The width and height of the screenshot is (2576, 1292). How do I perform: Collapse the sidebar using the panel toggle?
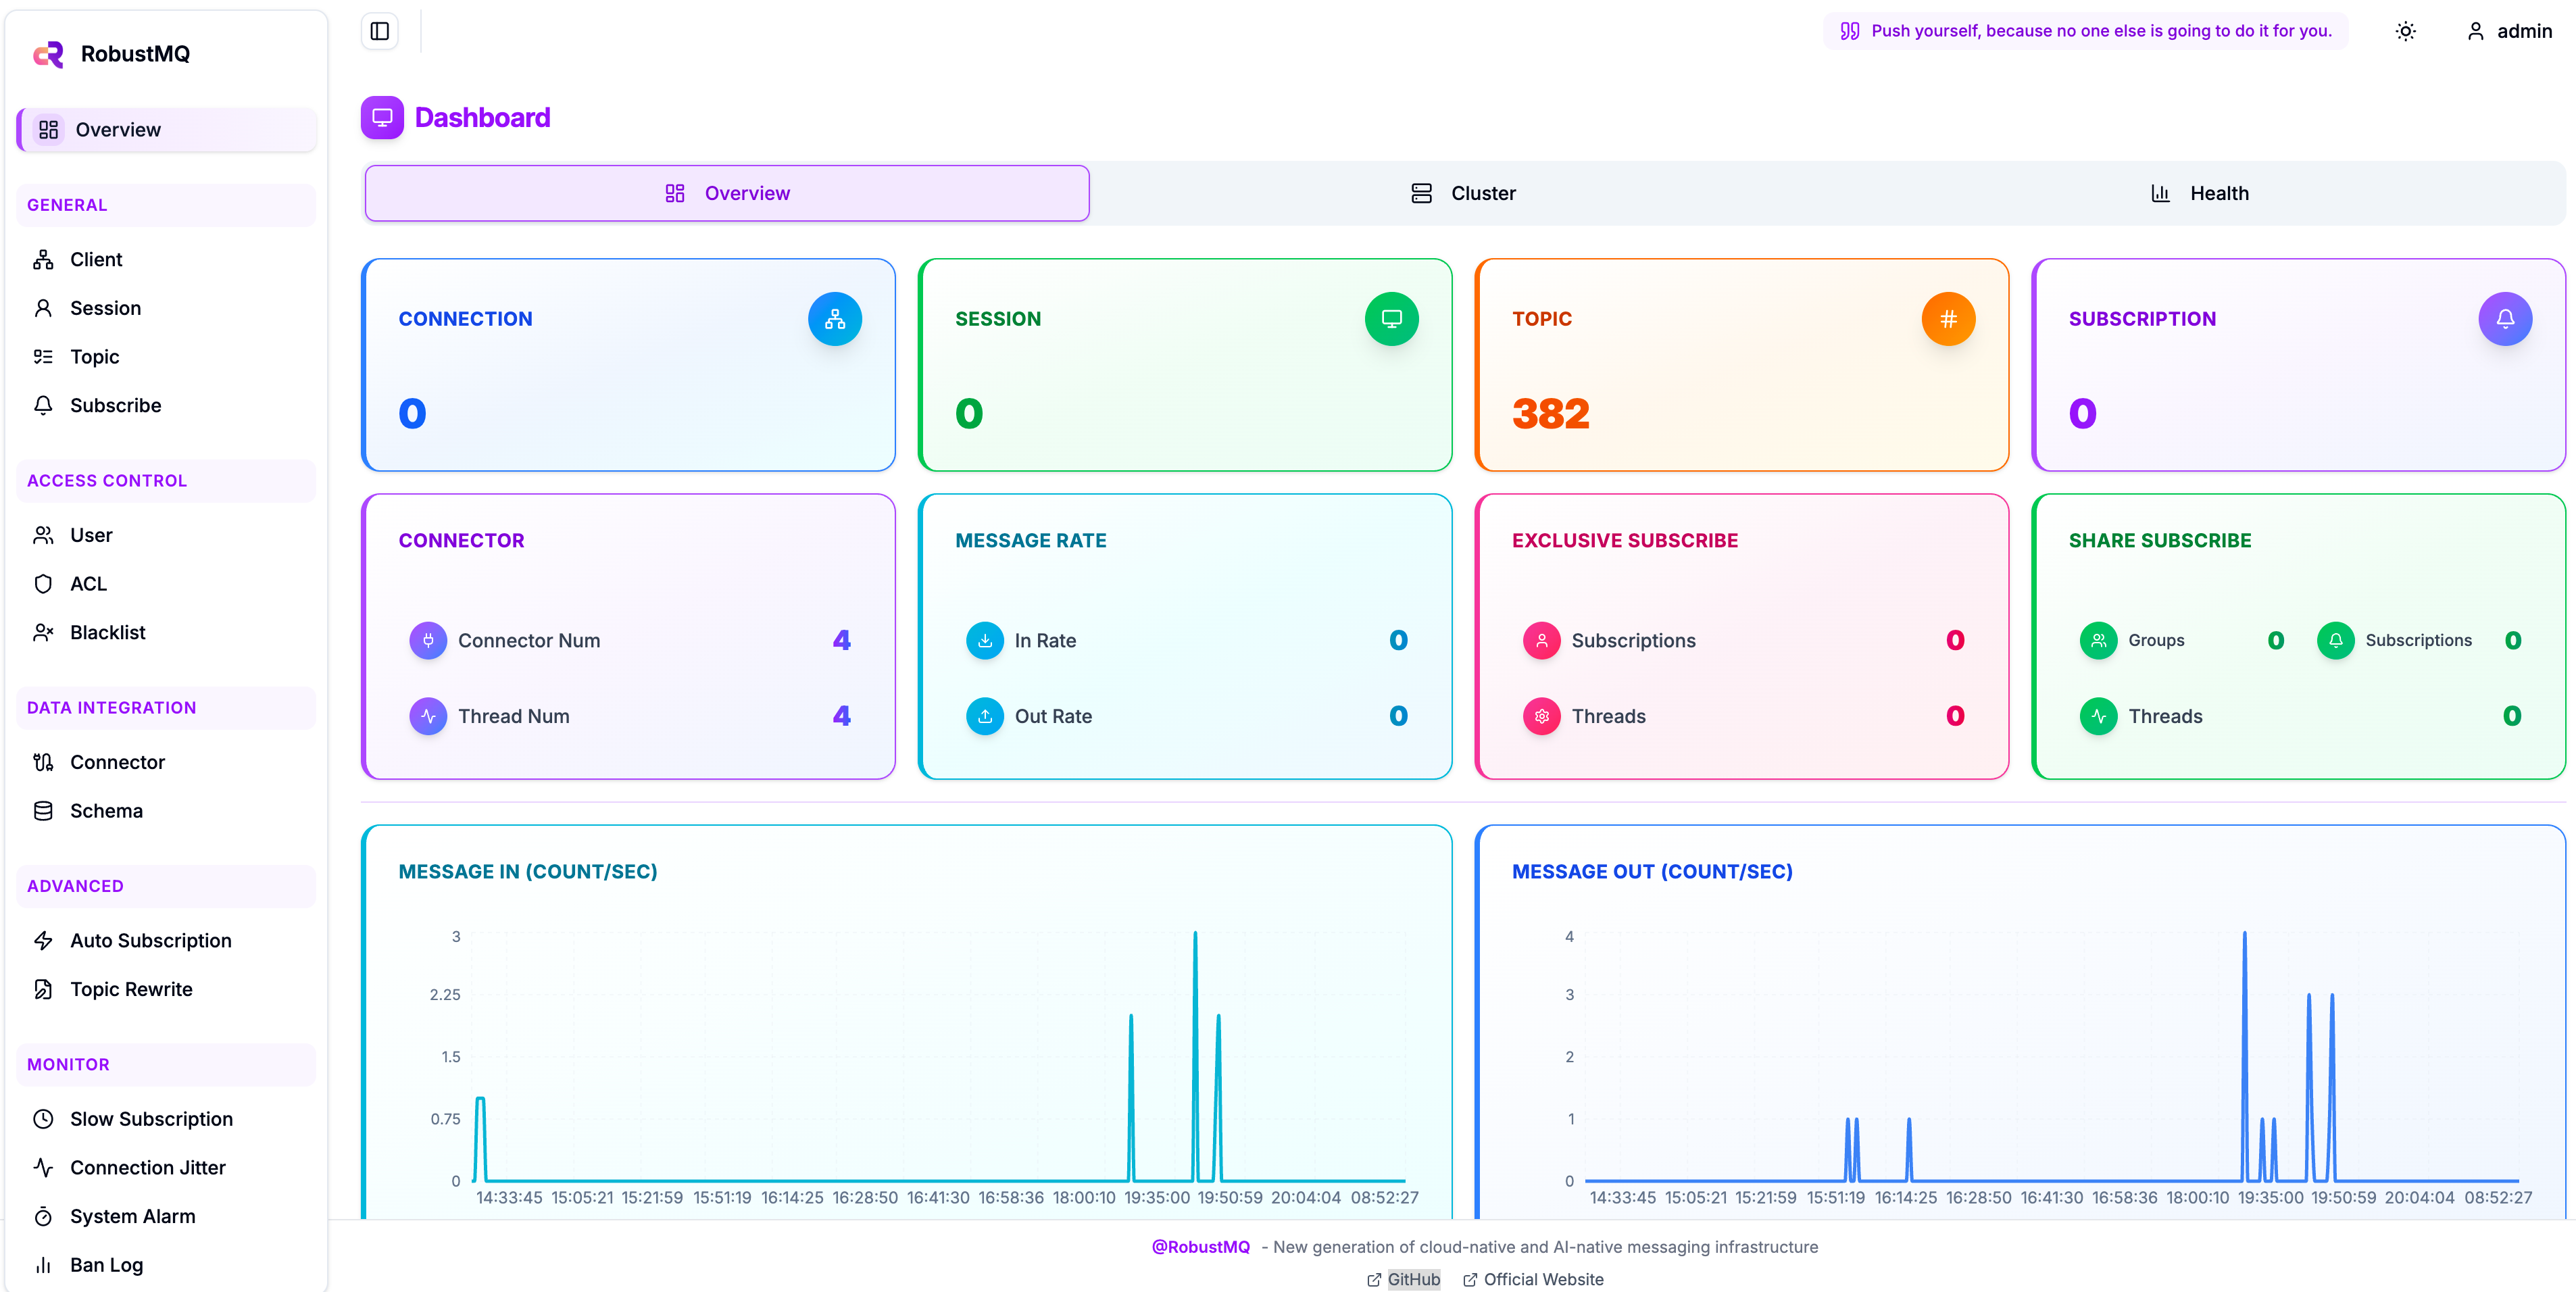pyautogui.click(x=379, y=31)
